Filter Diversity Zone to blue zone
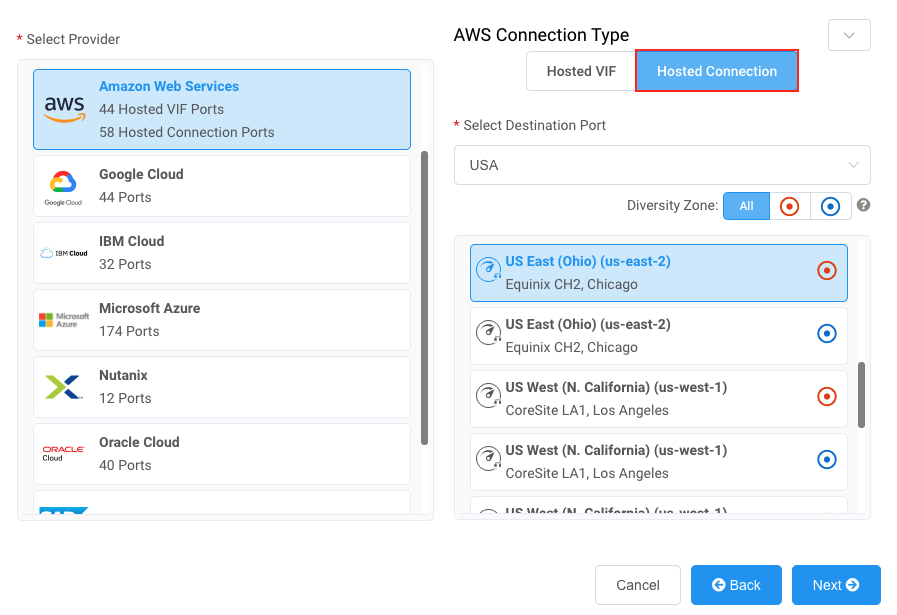 [x=830, y=206]
